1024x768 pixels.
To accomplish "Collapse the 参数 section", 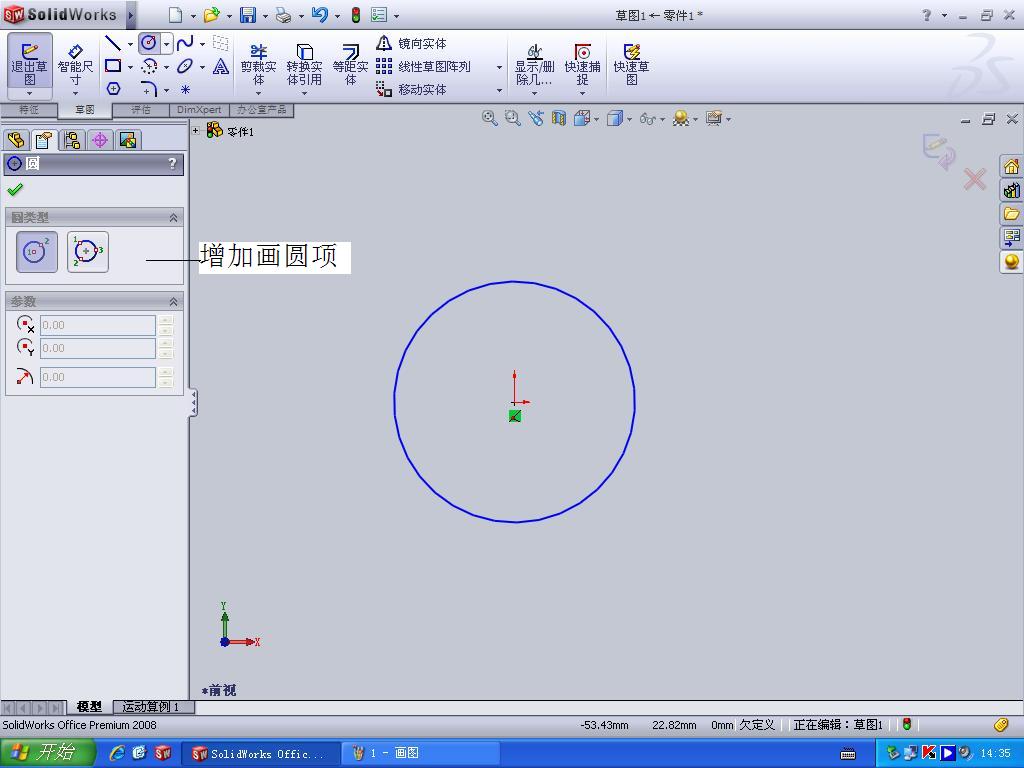I will coord(173,302).
